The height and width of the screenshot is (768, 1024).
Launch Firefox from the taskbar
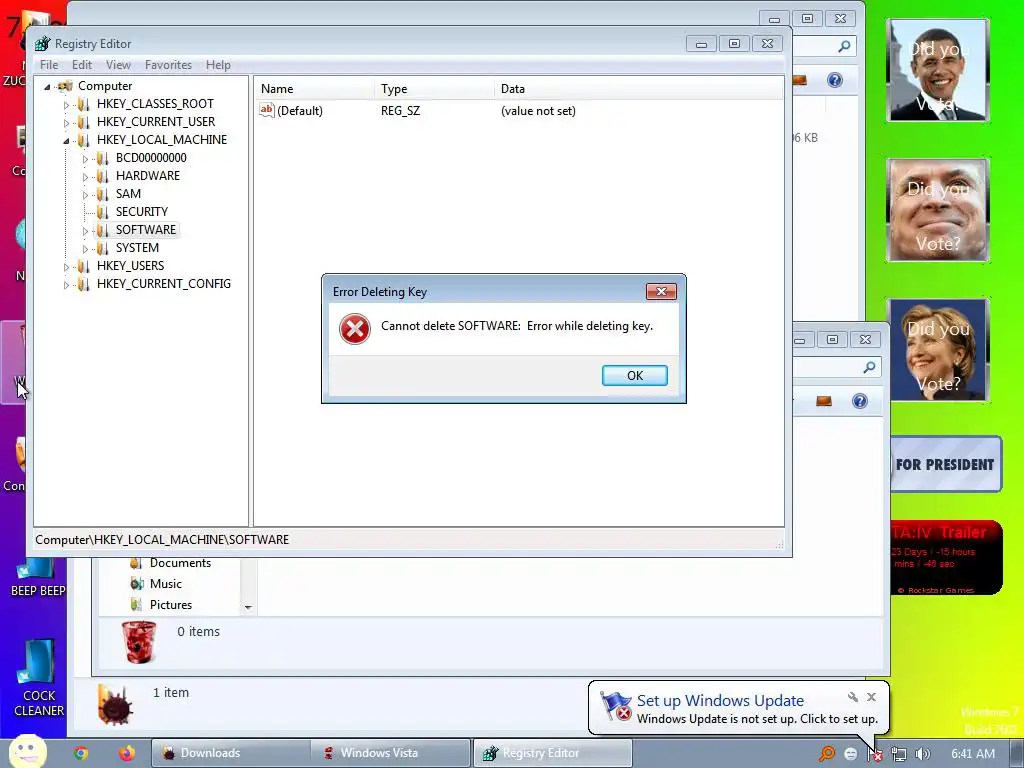tap(127, 753)
